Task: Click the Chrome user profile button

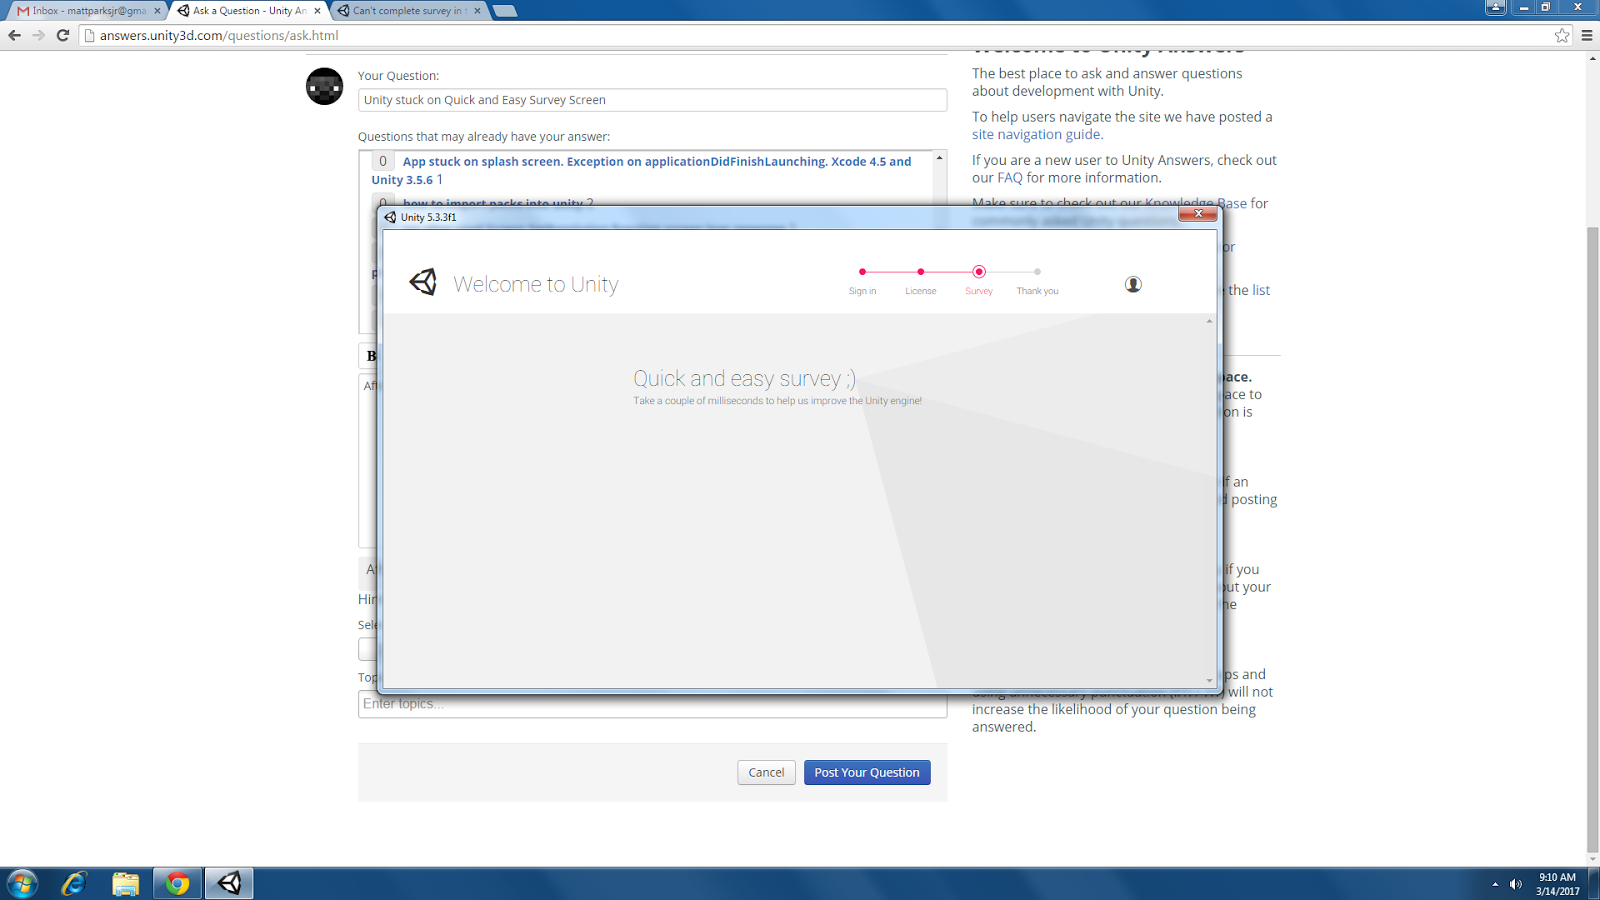Action: coord(1495,6)
